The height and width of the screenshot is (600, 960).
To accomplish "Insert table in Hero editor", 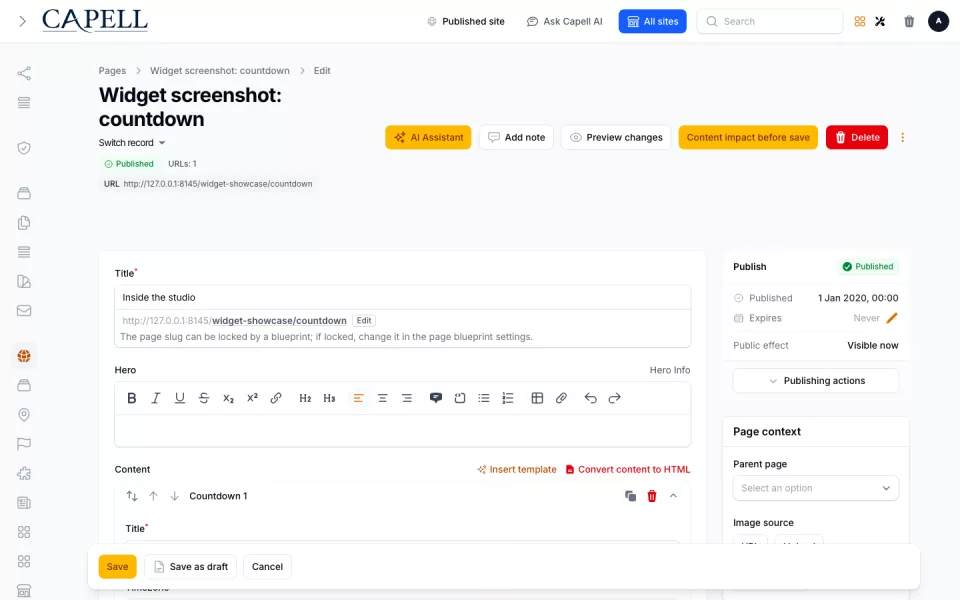I will click(537, 398).
